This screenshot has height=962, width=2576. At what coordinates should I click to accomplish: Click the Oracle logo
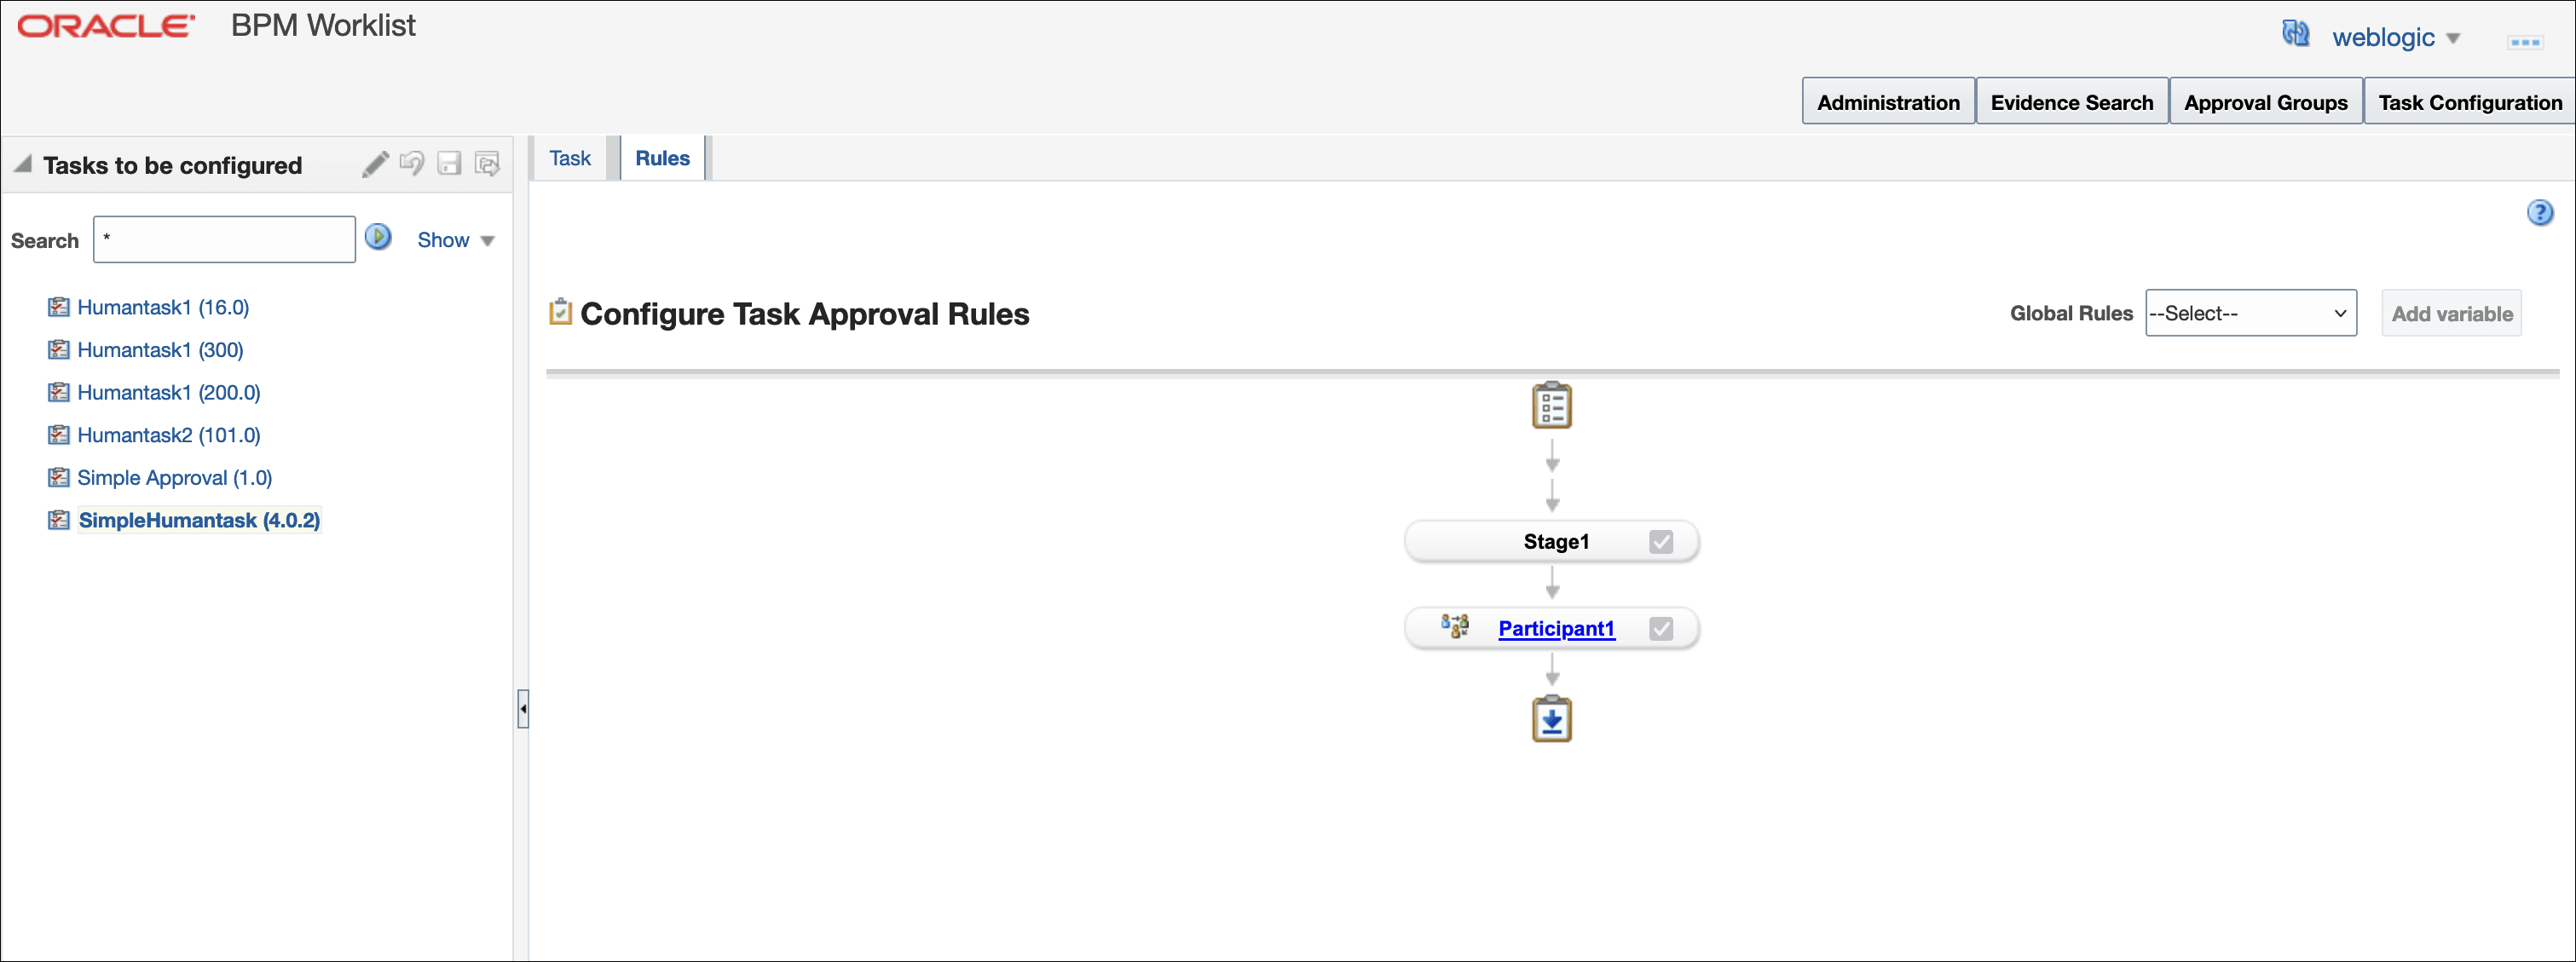[x=106, y=26]
